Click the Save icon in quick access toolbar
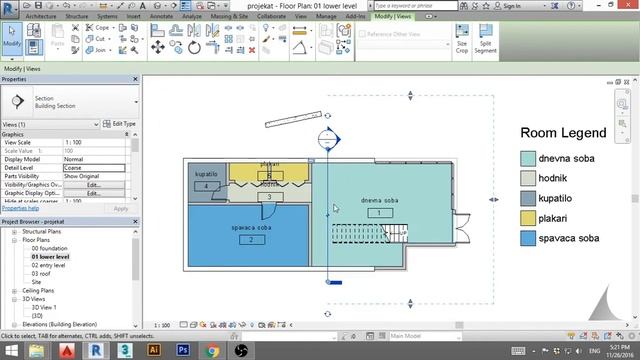640x360 pixels. click(38, 6)
